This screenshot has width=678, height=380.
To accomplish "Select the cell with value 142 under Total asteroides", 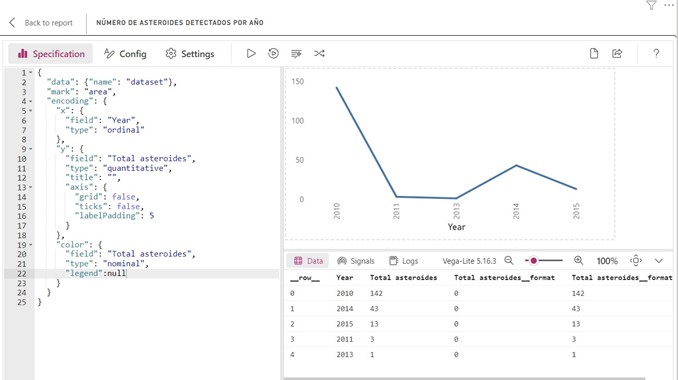I will [376, 293].
